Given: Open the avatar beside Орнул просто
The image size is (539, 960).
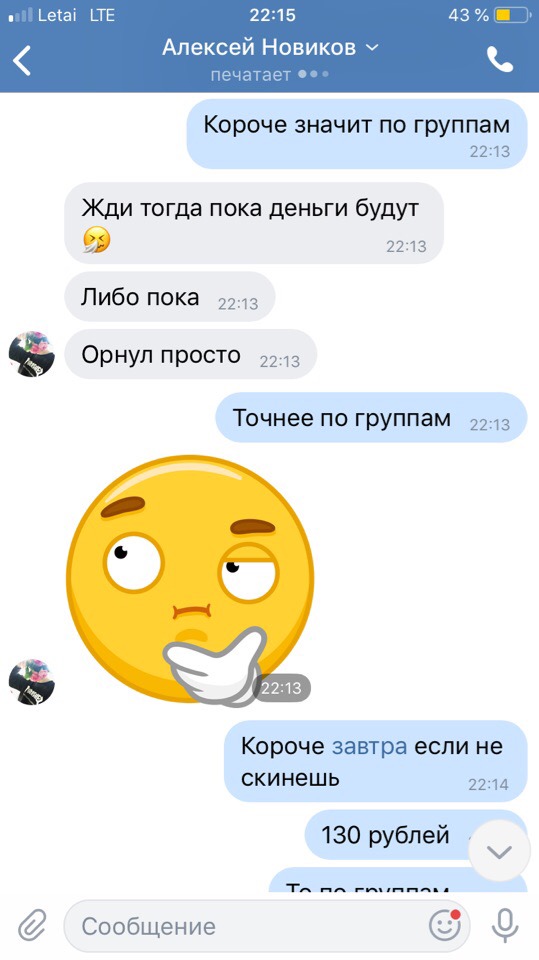Looking at the screenshot, I should (32, 354).
